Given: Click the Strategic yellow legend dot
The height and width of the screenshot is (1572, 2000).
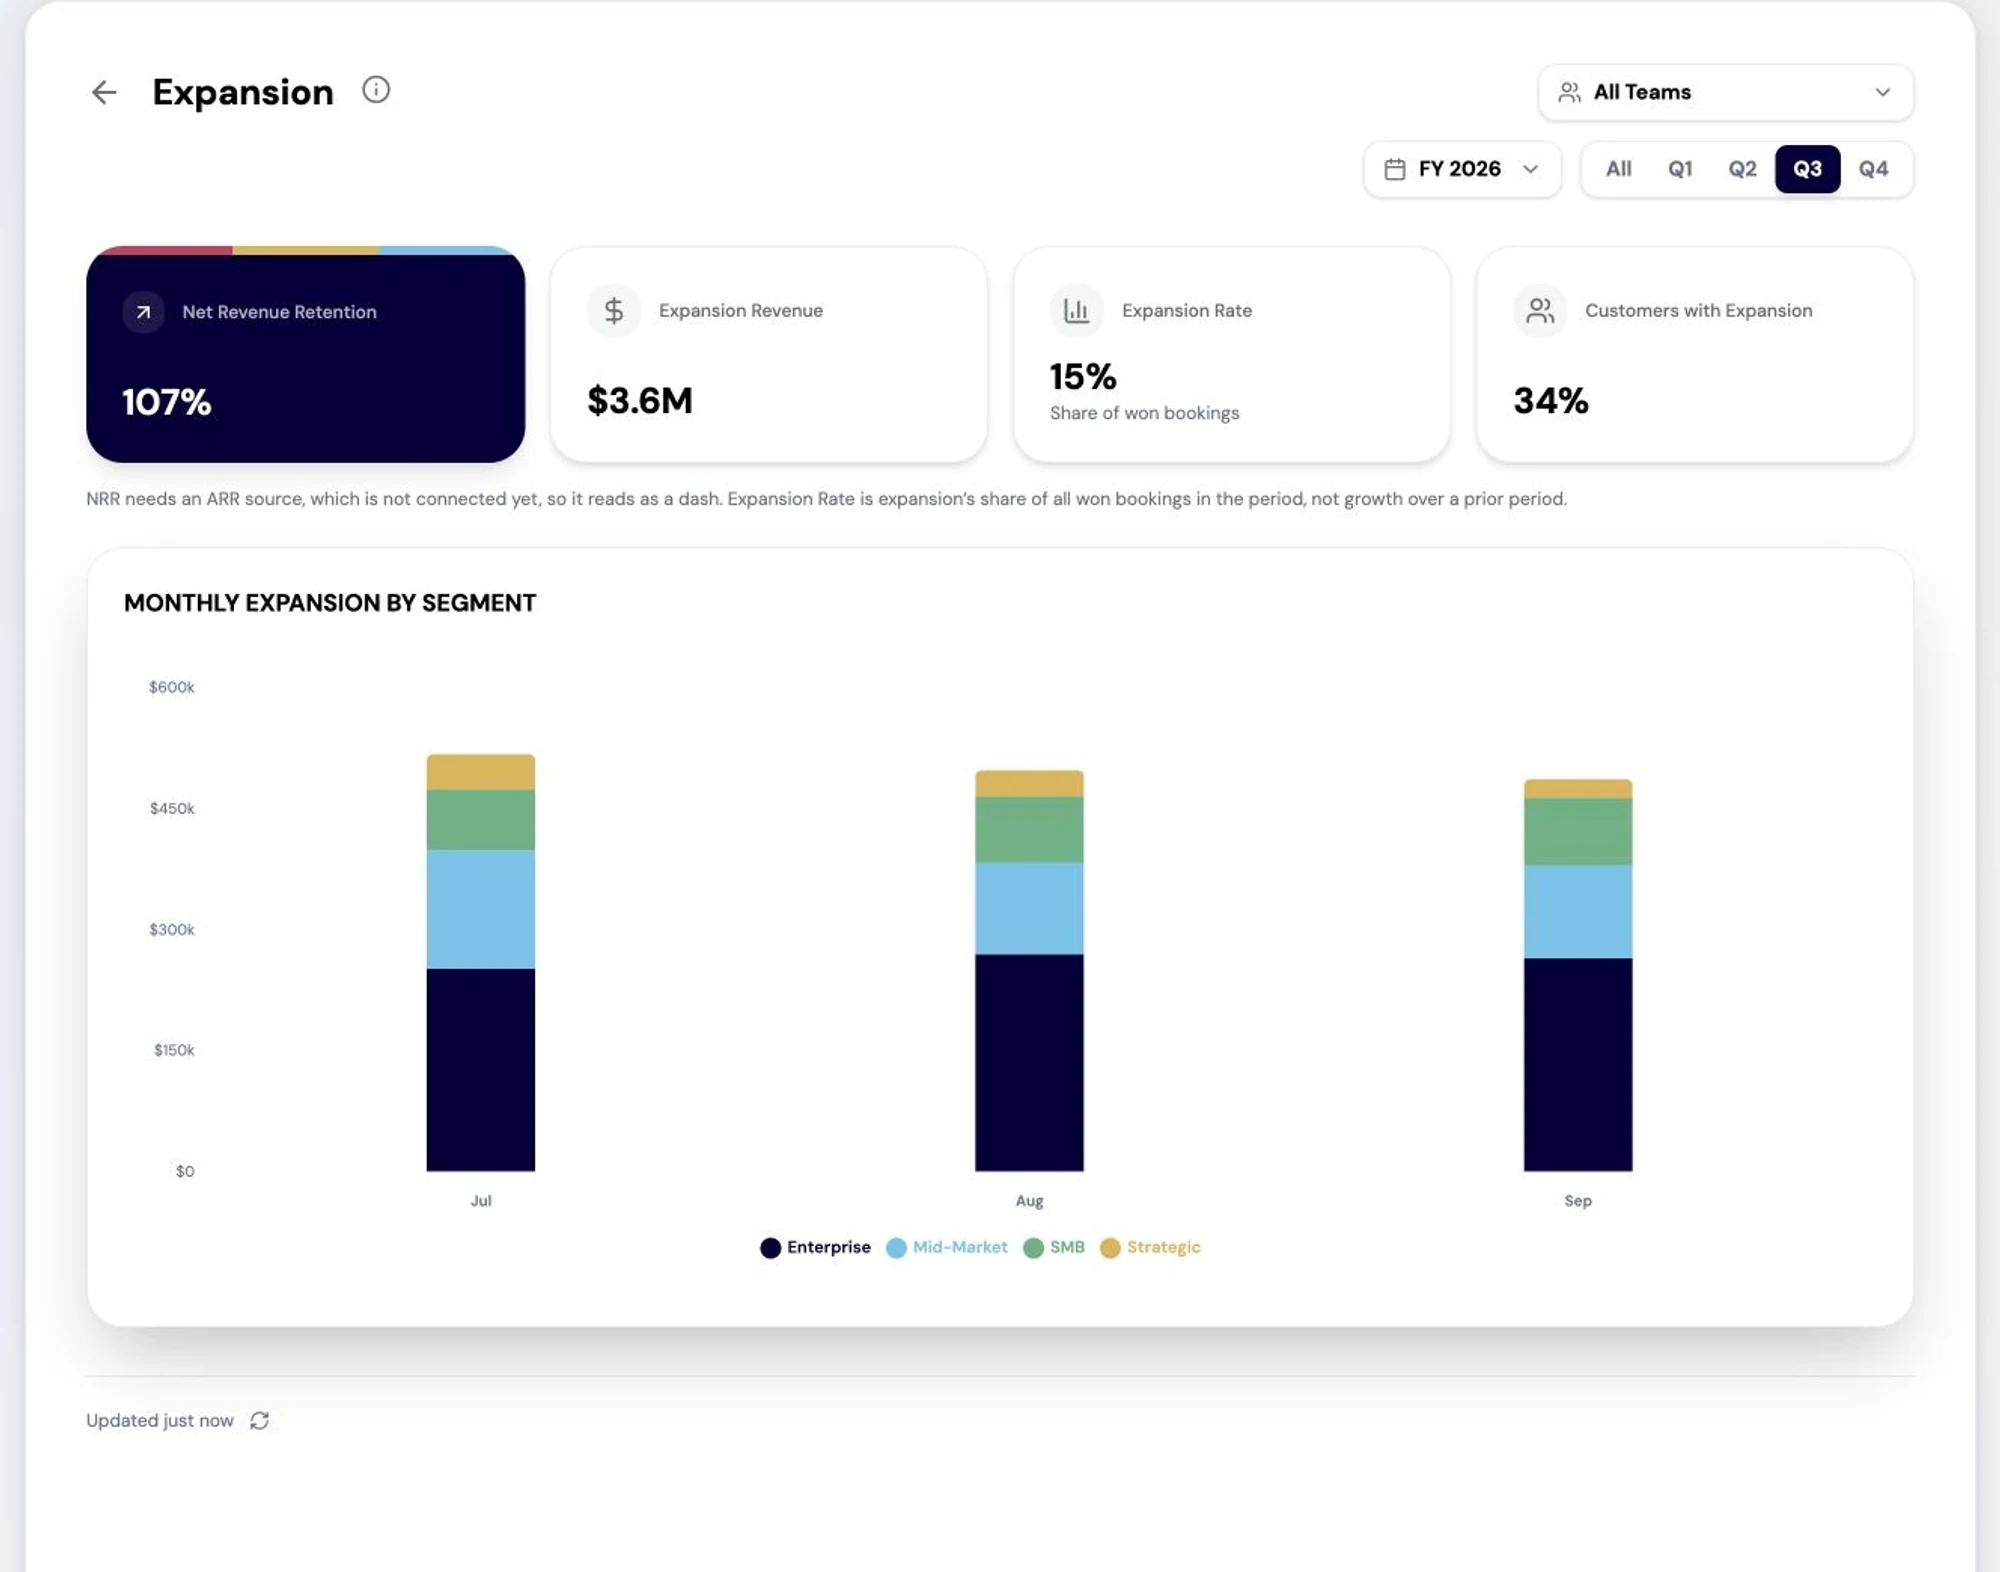Looking at the screenshot, I should (1110, 1248).
